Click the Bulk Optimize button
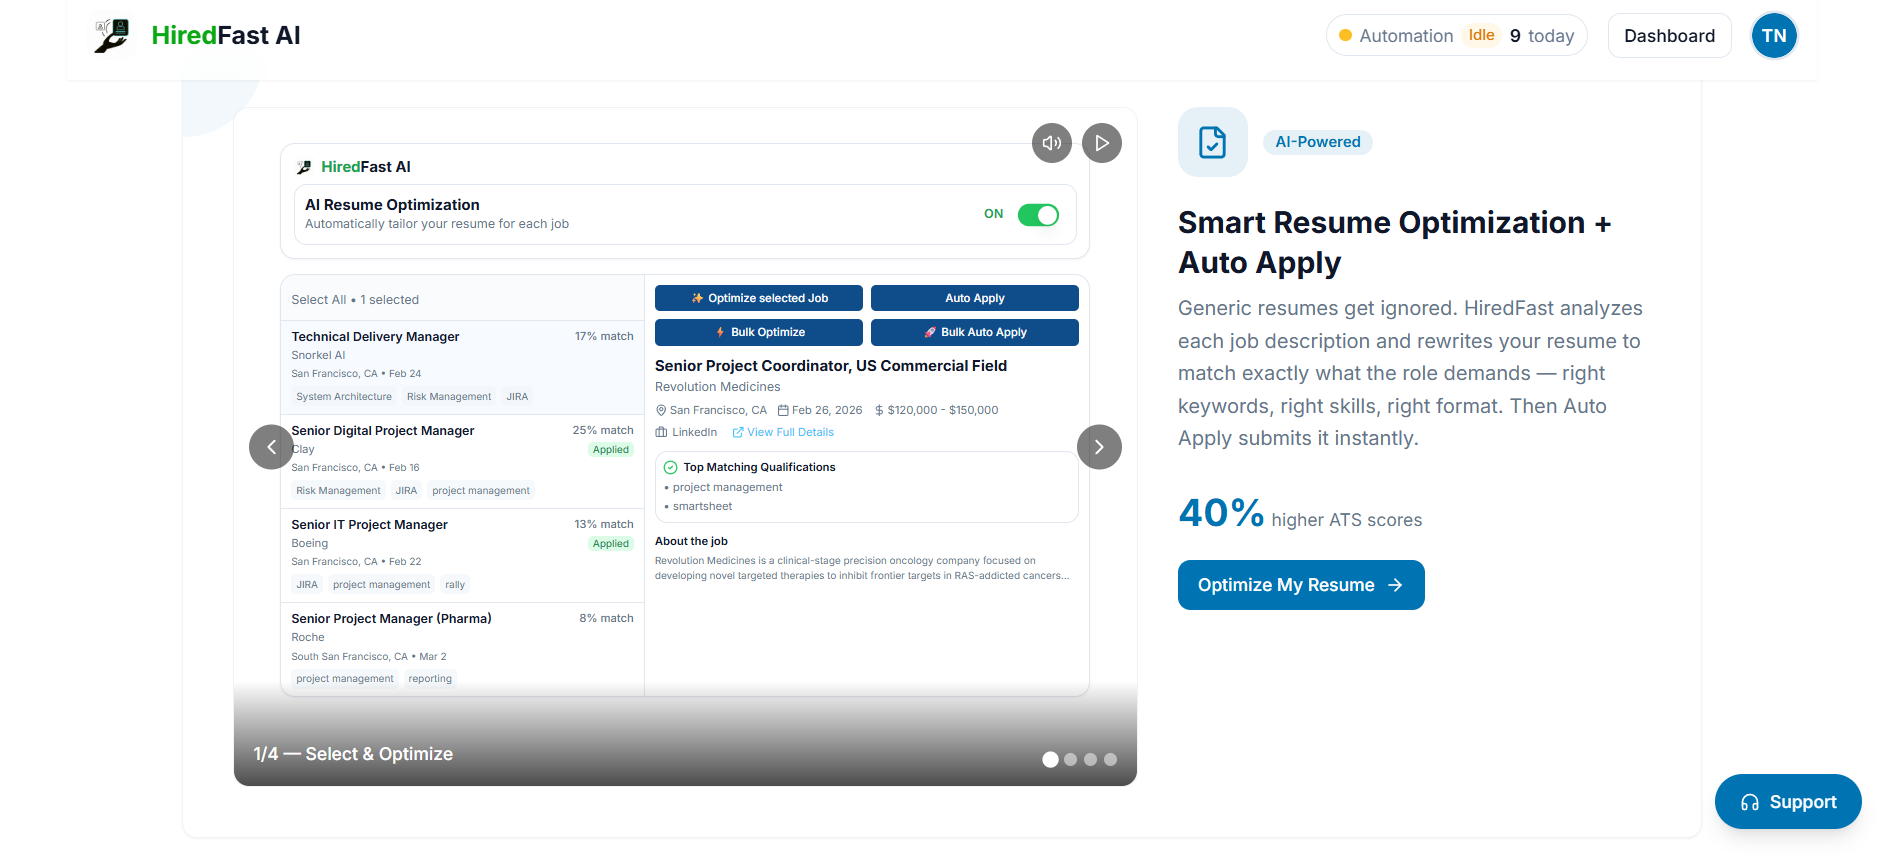The height and width of the screenshot is (856, 1888). tap(759, 332)
